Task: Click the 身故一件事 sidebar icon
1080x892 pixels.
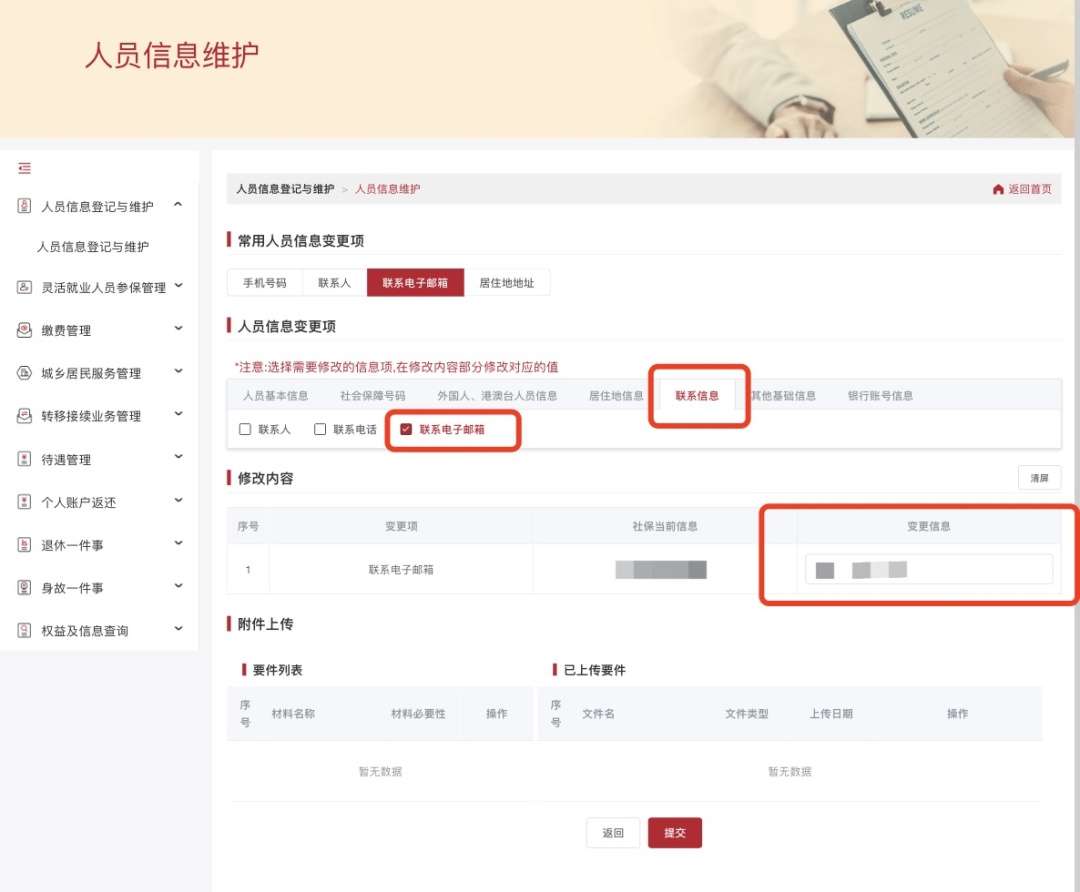Action: pyautogui.click(x=22, y=587)
